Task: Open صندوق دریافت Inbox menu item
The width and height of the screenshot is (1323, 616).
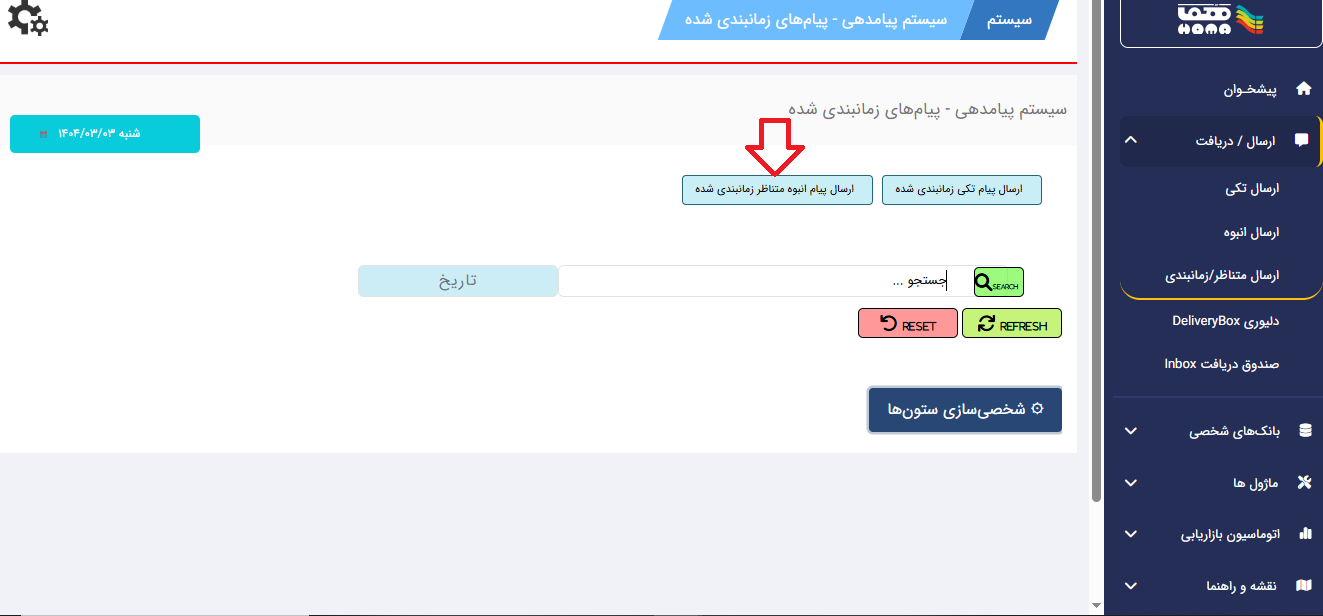Action: click(x=1221, y=364)
